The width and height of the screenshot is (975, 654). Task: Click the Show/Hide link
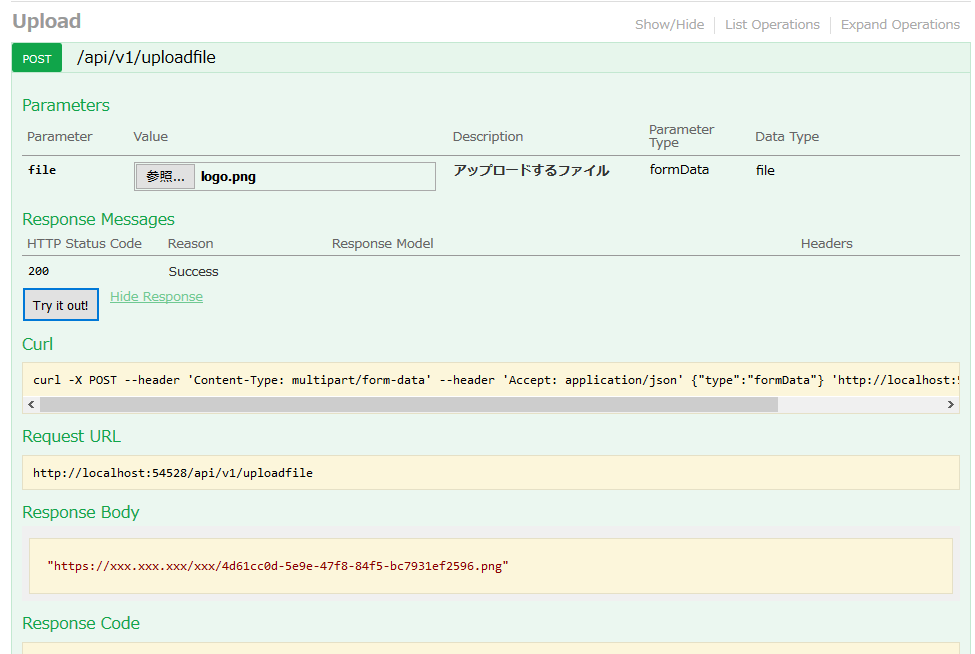point(669,25)
